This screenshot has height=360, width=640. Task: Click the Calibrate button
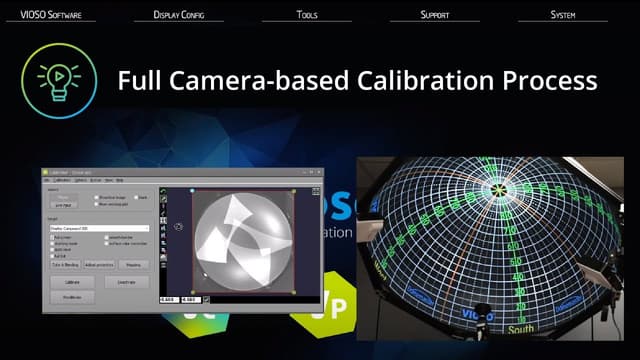73,282
